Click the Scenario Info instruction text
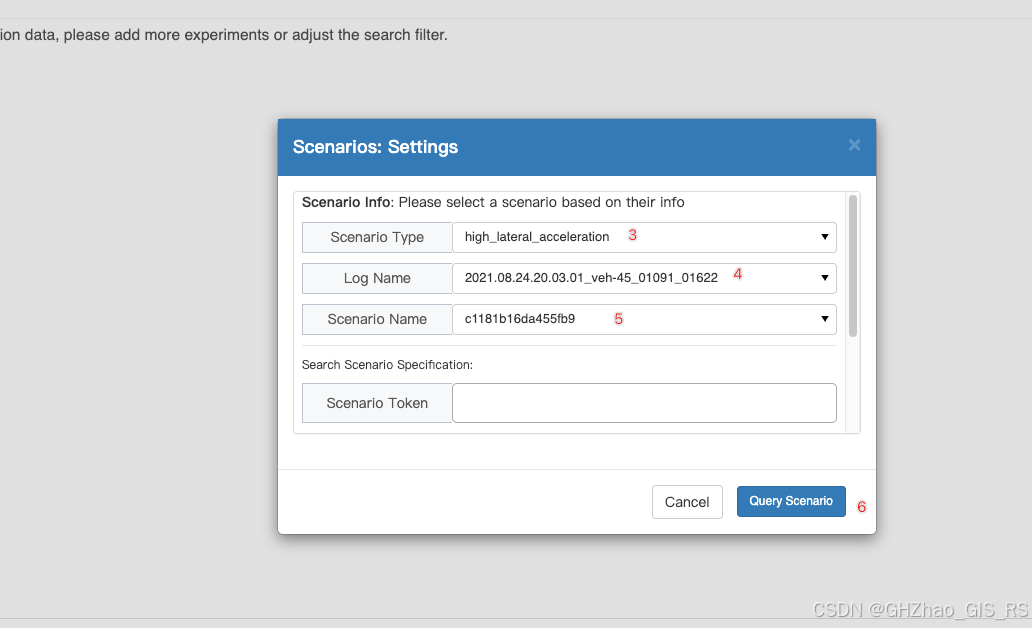The width and height of the screenshot is (1032, 628). point(493,202)
